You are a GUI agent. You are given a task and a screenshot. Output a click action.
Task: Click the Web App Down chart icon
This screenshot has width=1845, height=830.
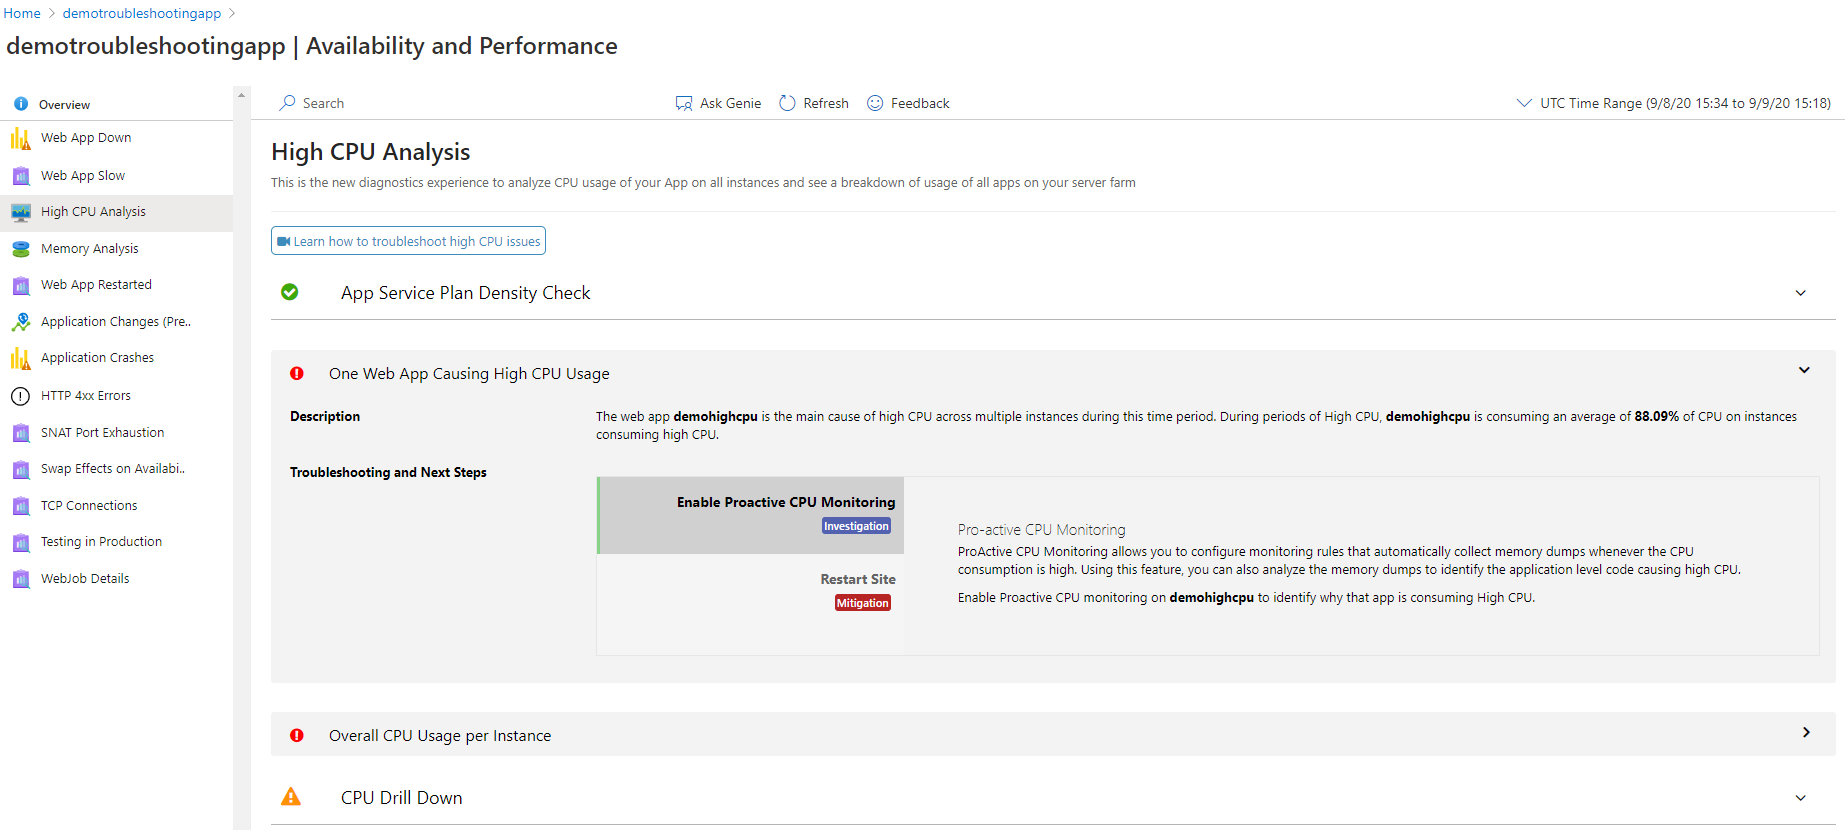[21, 138]
